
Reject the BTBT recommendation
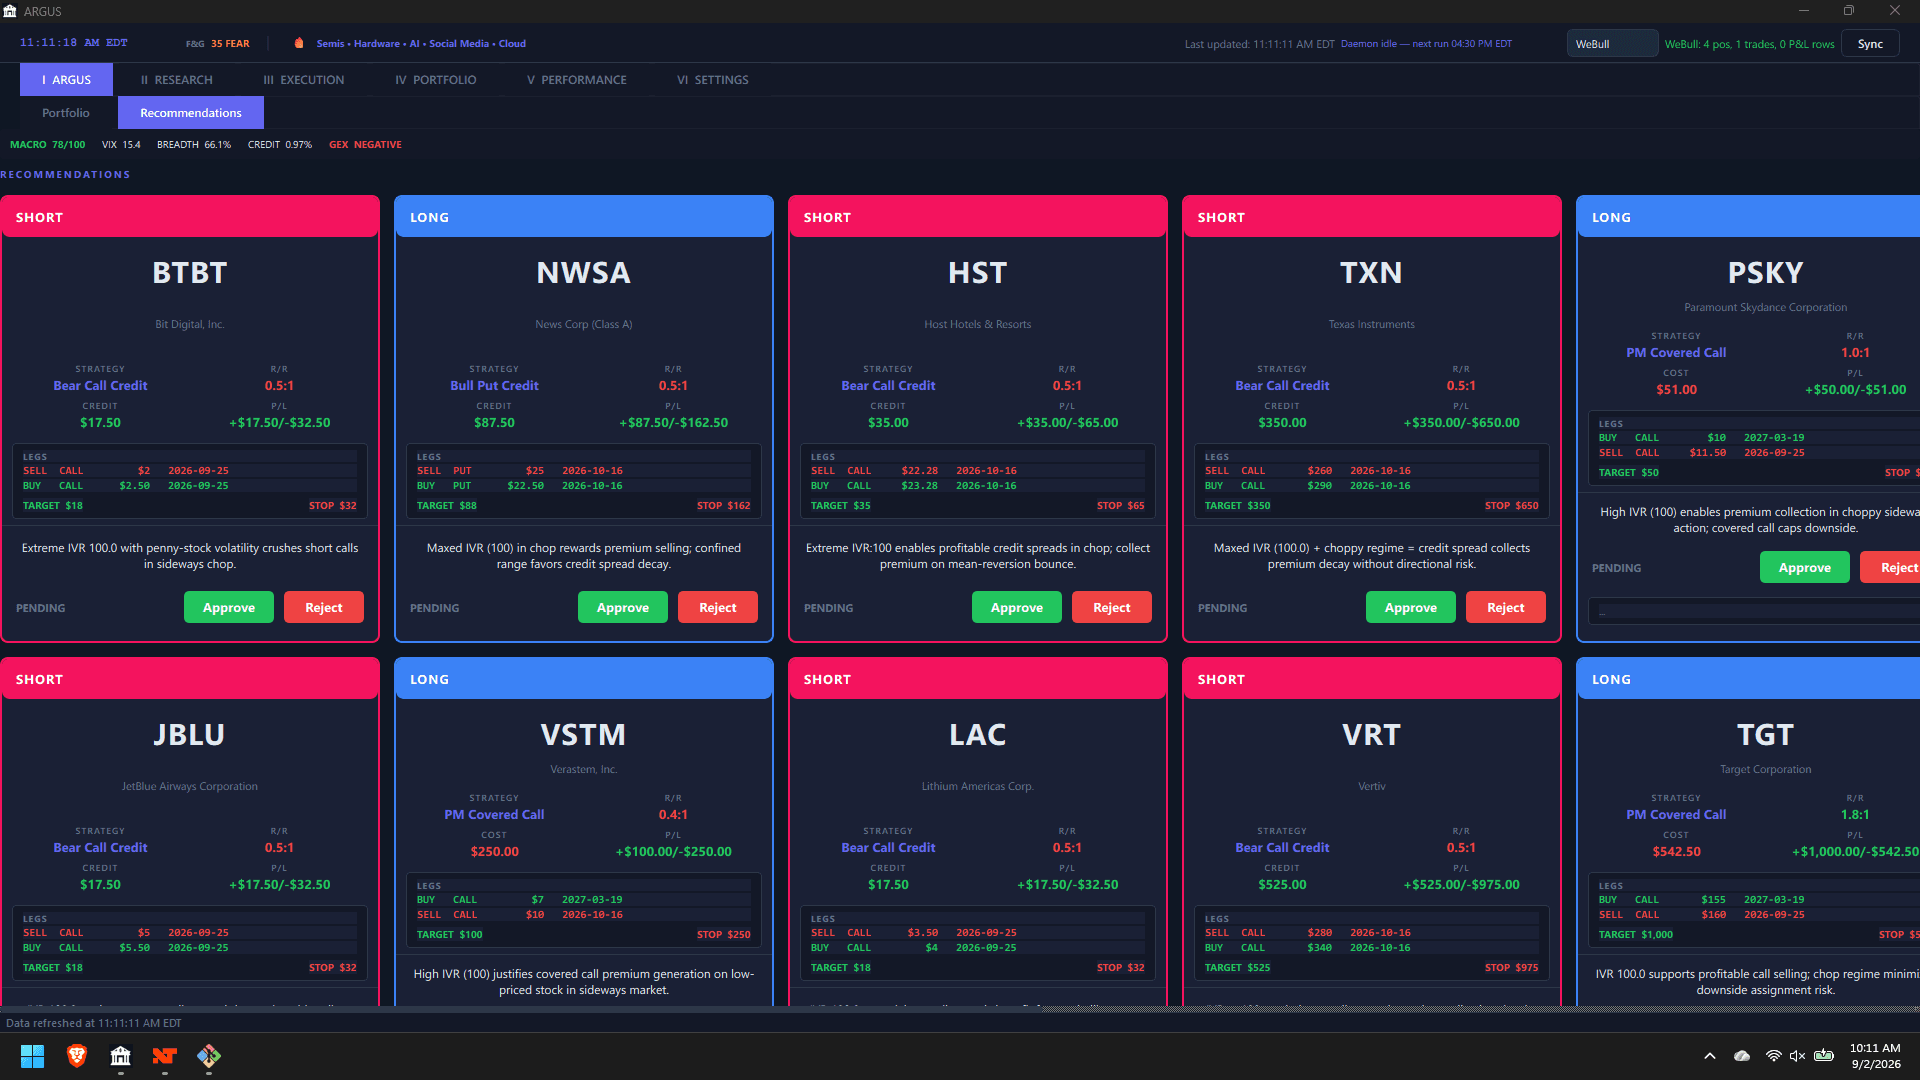tap(324, 607)
